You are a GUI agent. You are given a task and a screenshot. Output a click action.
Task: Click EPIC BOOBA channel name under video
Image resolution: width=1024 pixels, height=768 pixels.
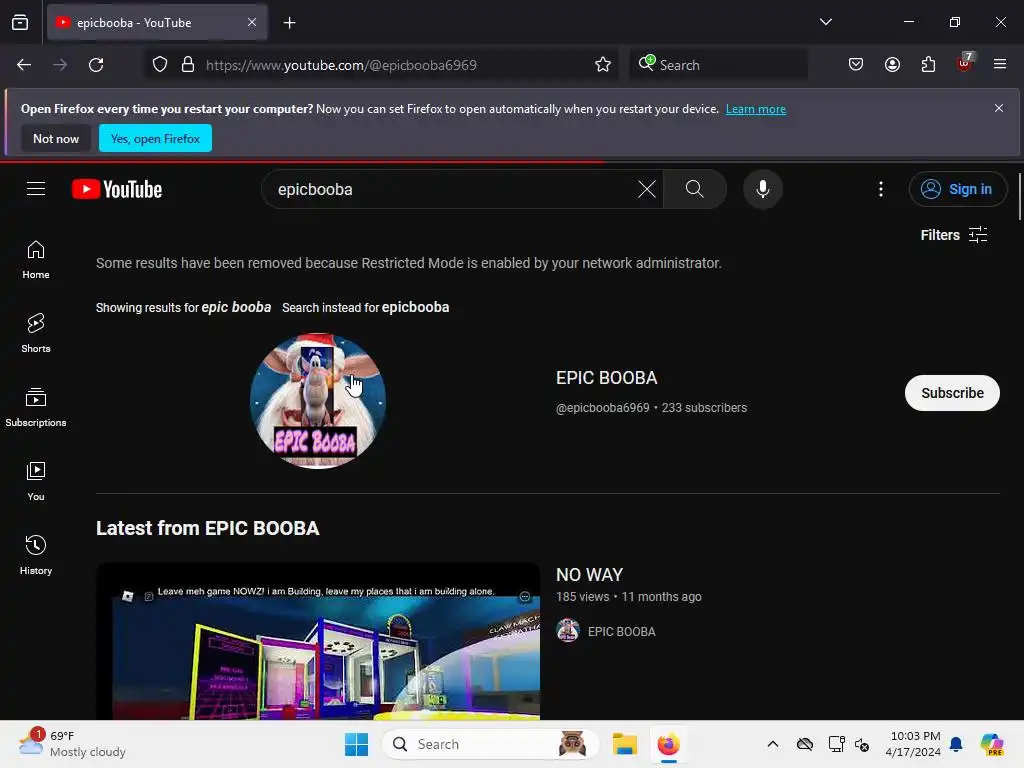point(622,632)
